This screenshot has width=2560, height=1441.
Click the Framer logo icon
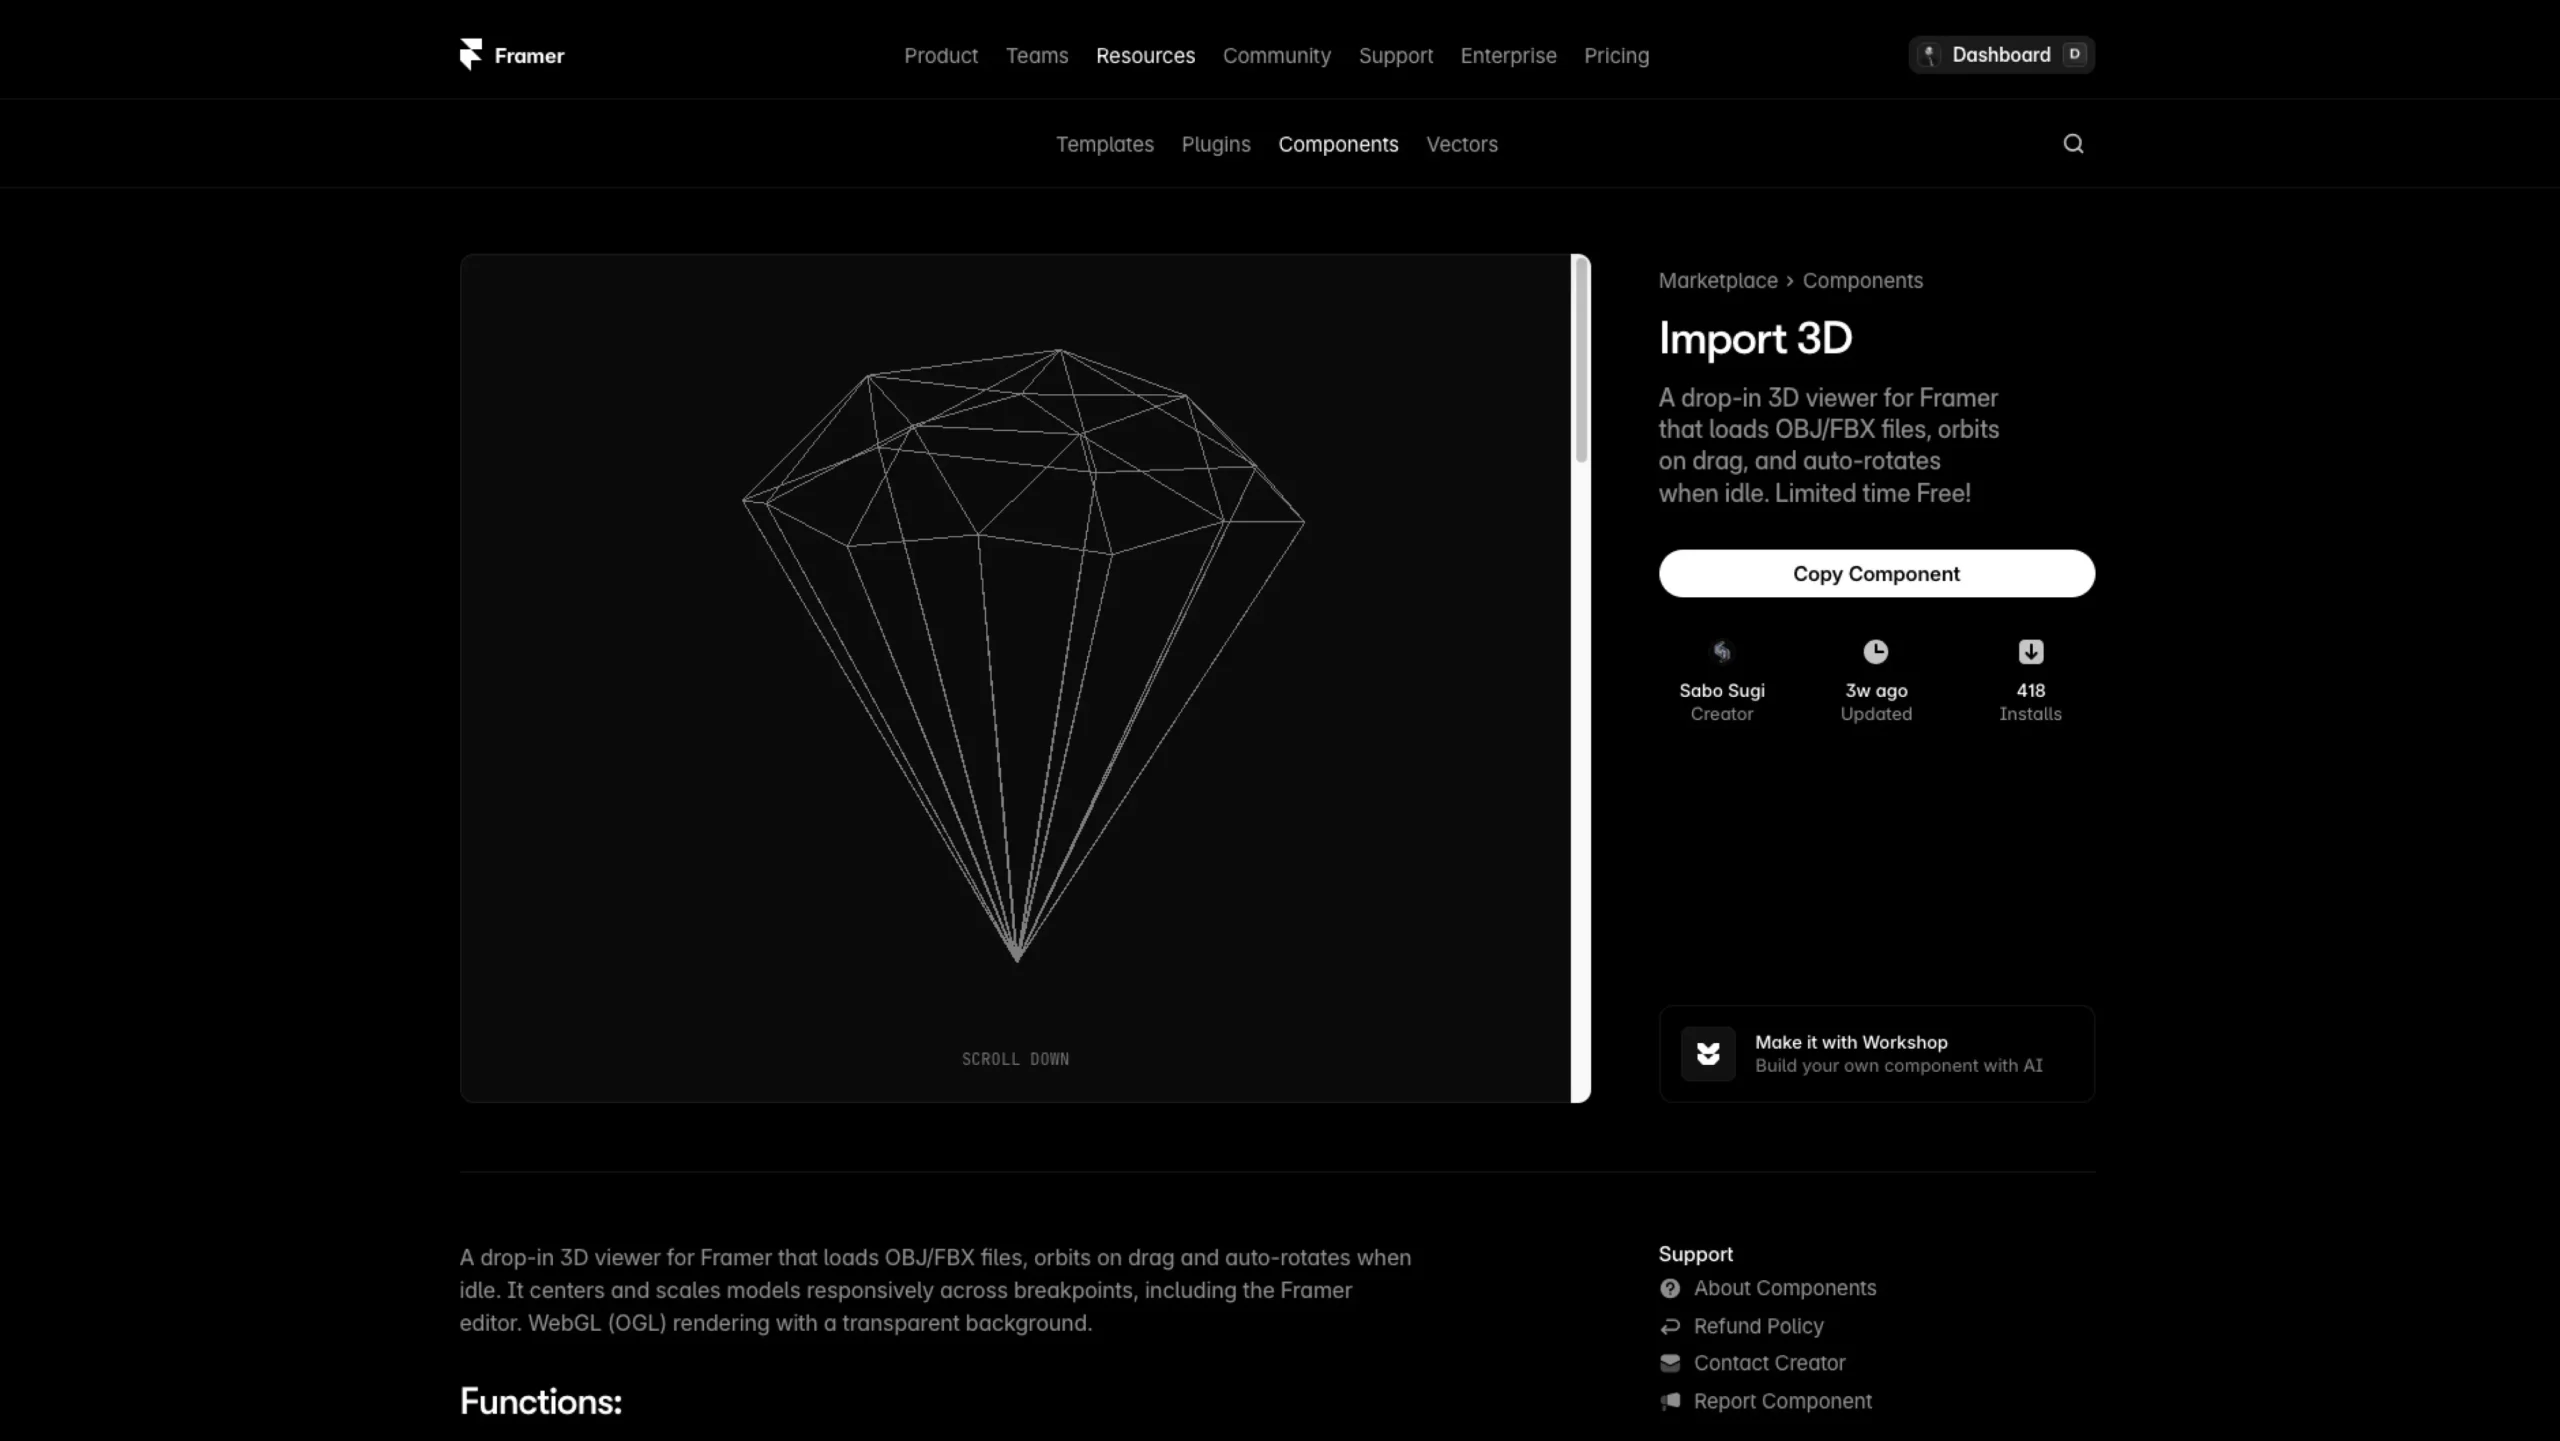[x=471, y=54]
